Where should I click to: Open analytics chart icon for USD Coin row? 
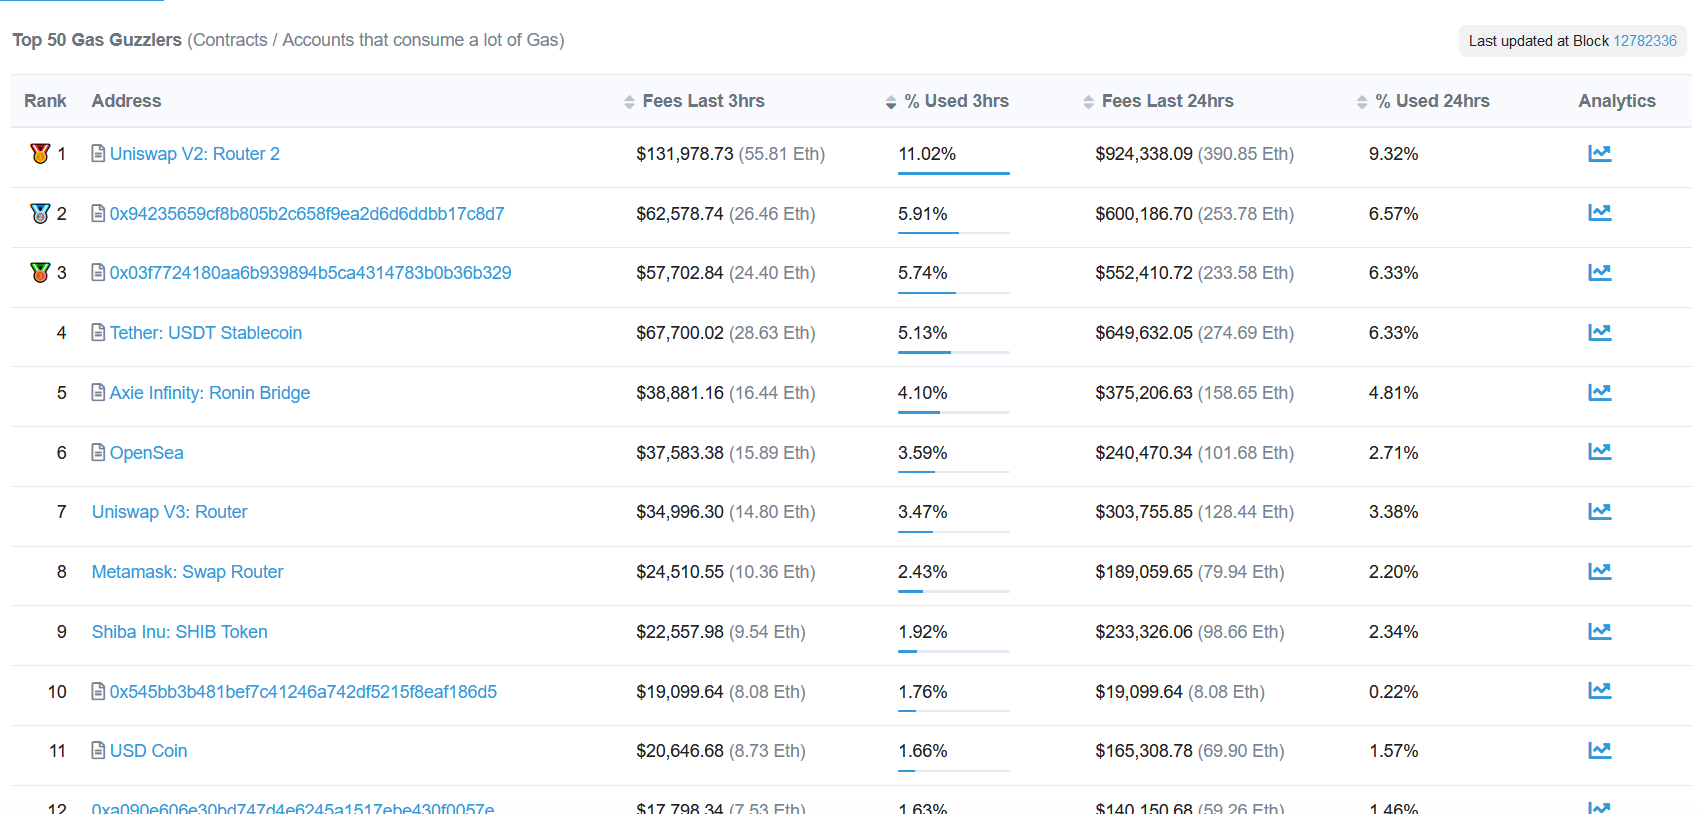(1599, 751)
